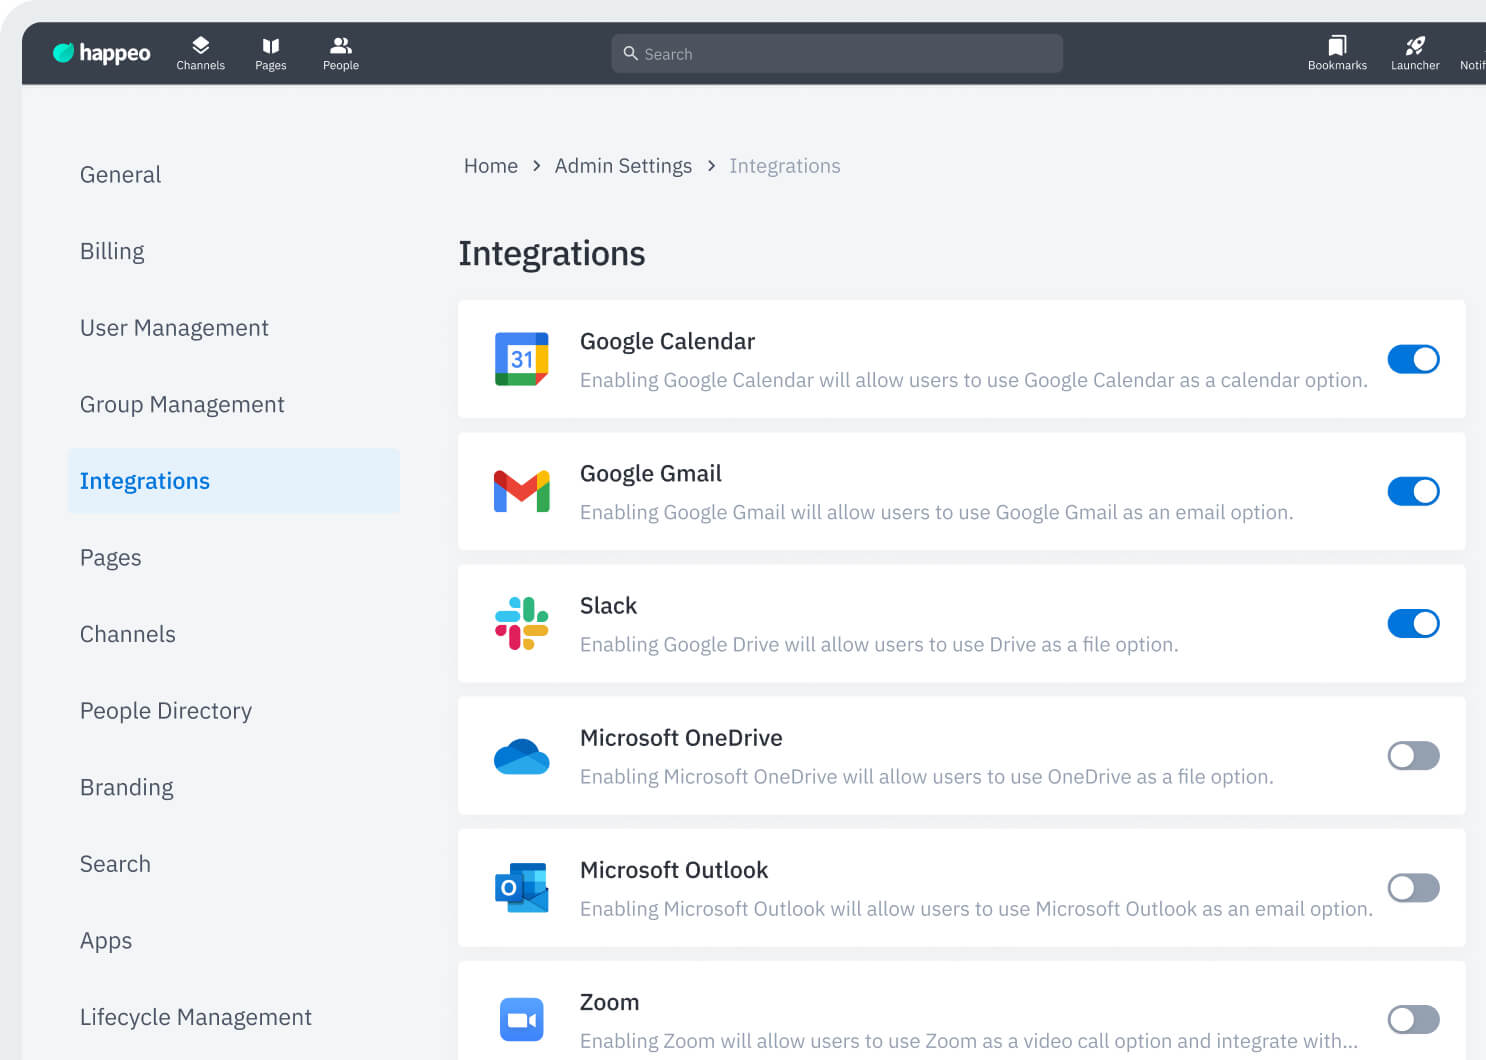
Task: Turn on the Zoom integration
Action: (x=1413, y=1019)
